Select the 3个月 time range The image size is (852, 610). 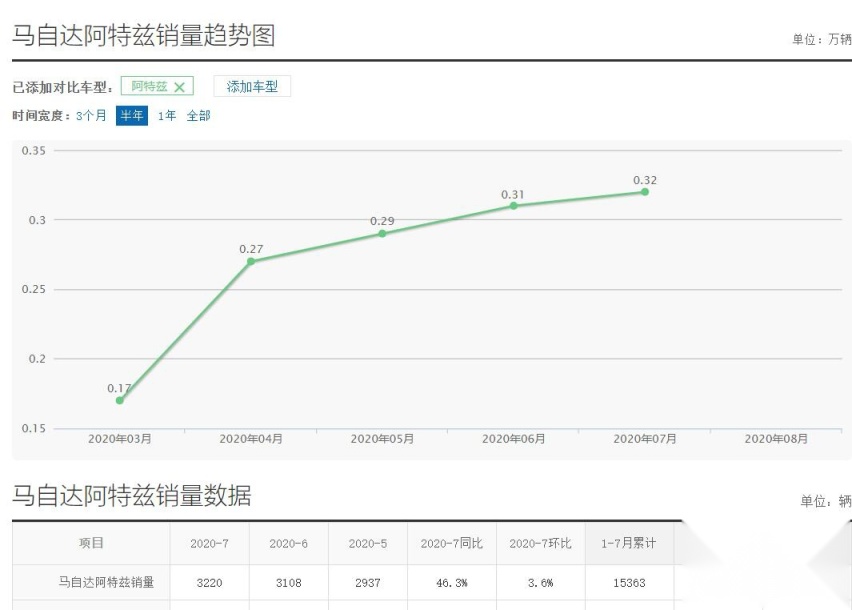[x=91, y=116]
